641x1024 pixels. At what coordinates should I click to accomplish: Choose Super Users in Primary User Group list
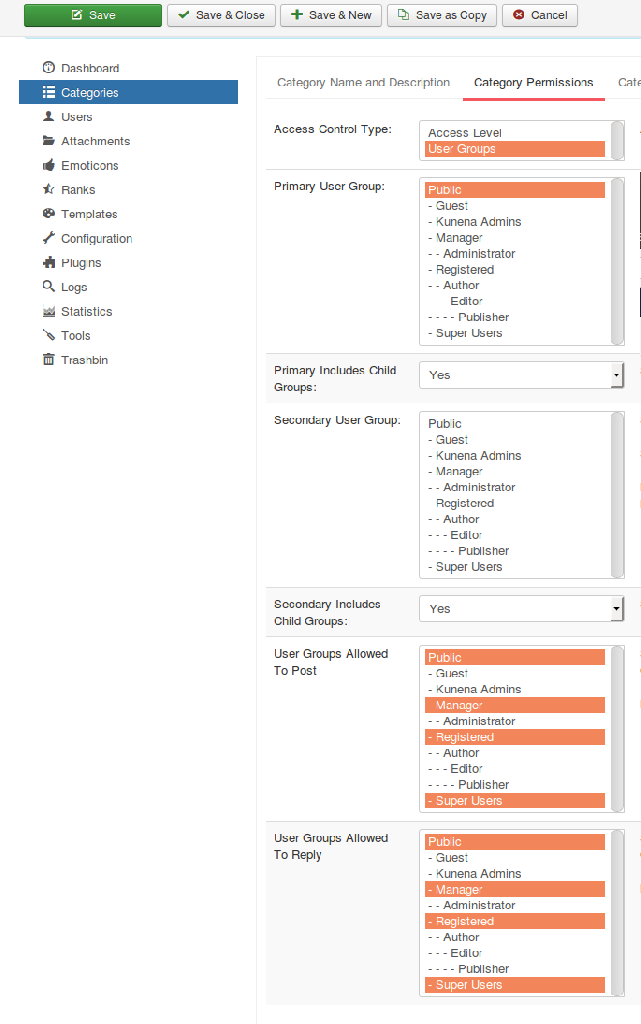click(x=469, y=333)
